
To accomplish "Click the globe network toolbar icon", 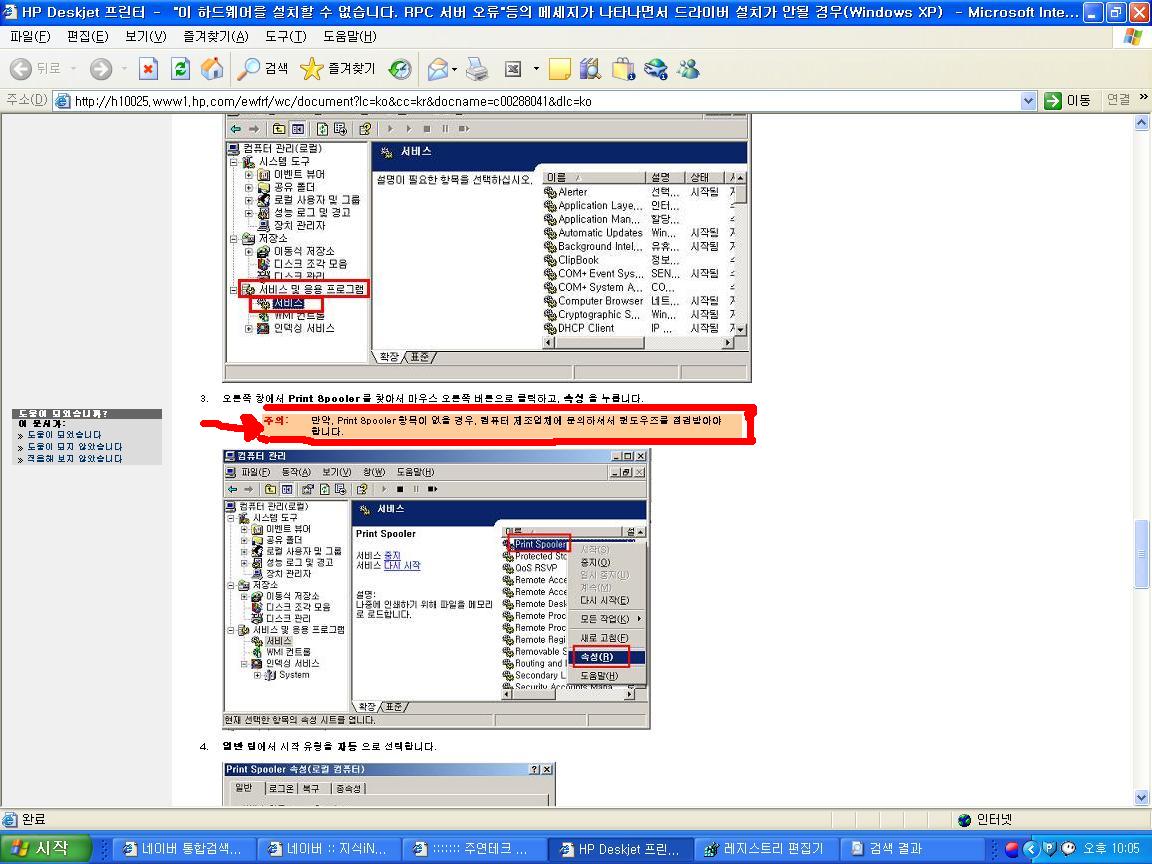I will pyautogui.click(x=655, y=69).
